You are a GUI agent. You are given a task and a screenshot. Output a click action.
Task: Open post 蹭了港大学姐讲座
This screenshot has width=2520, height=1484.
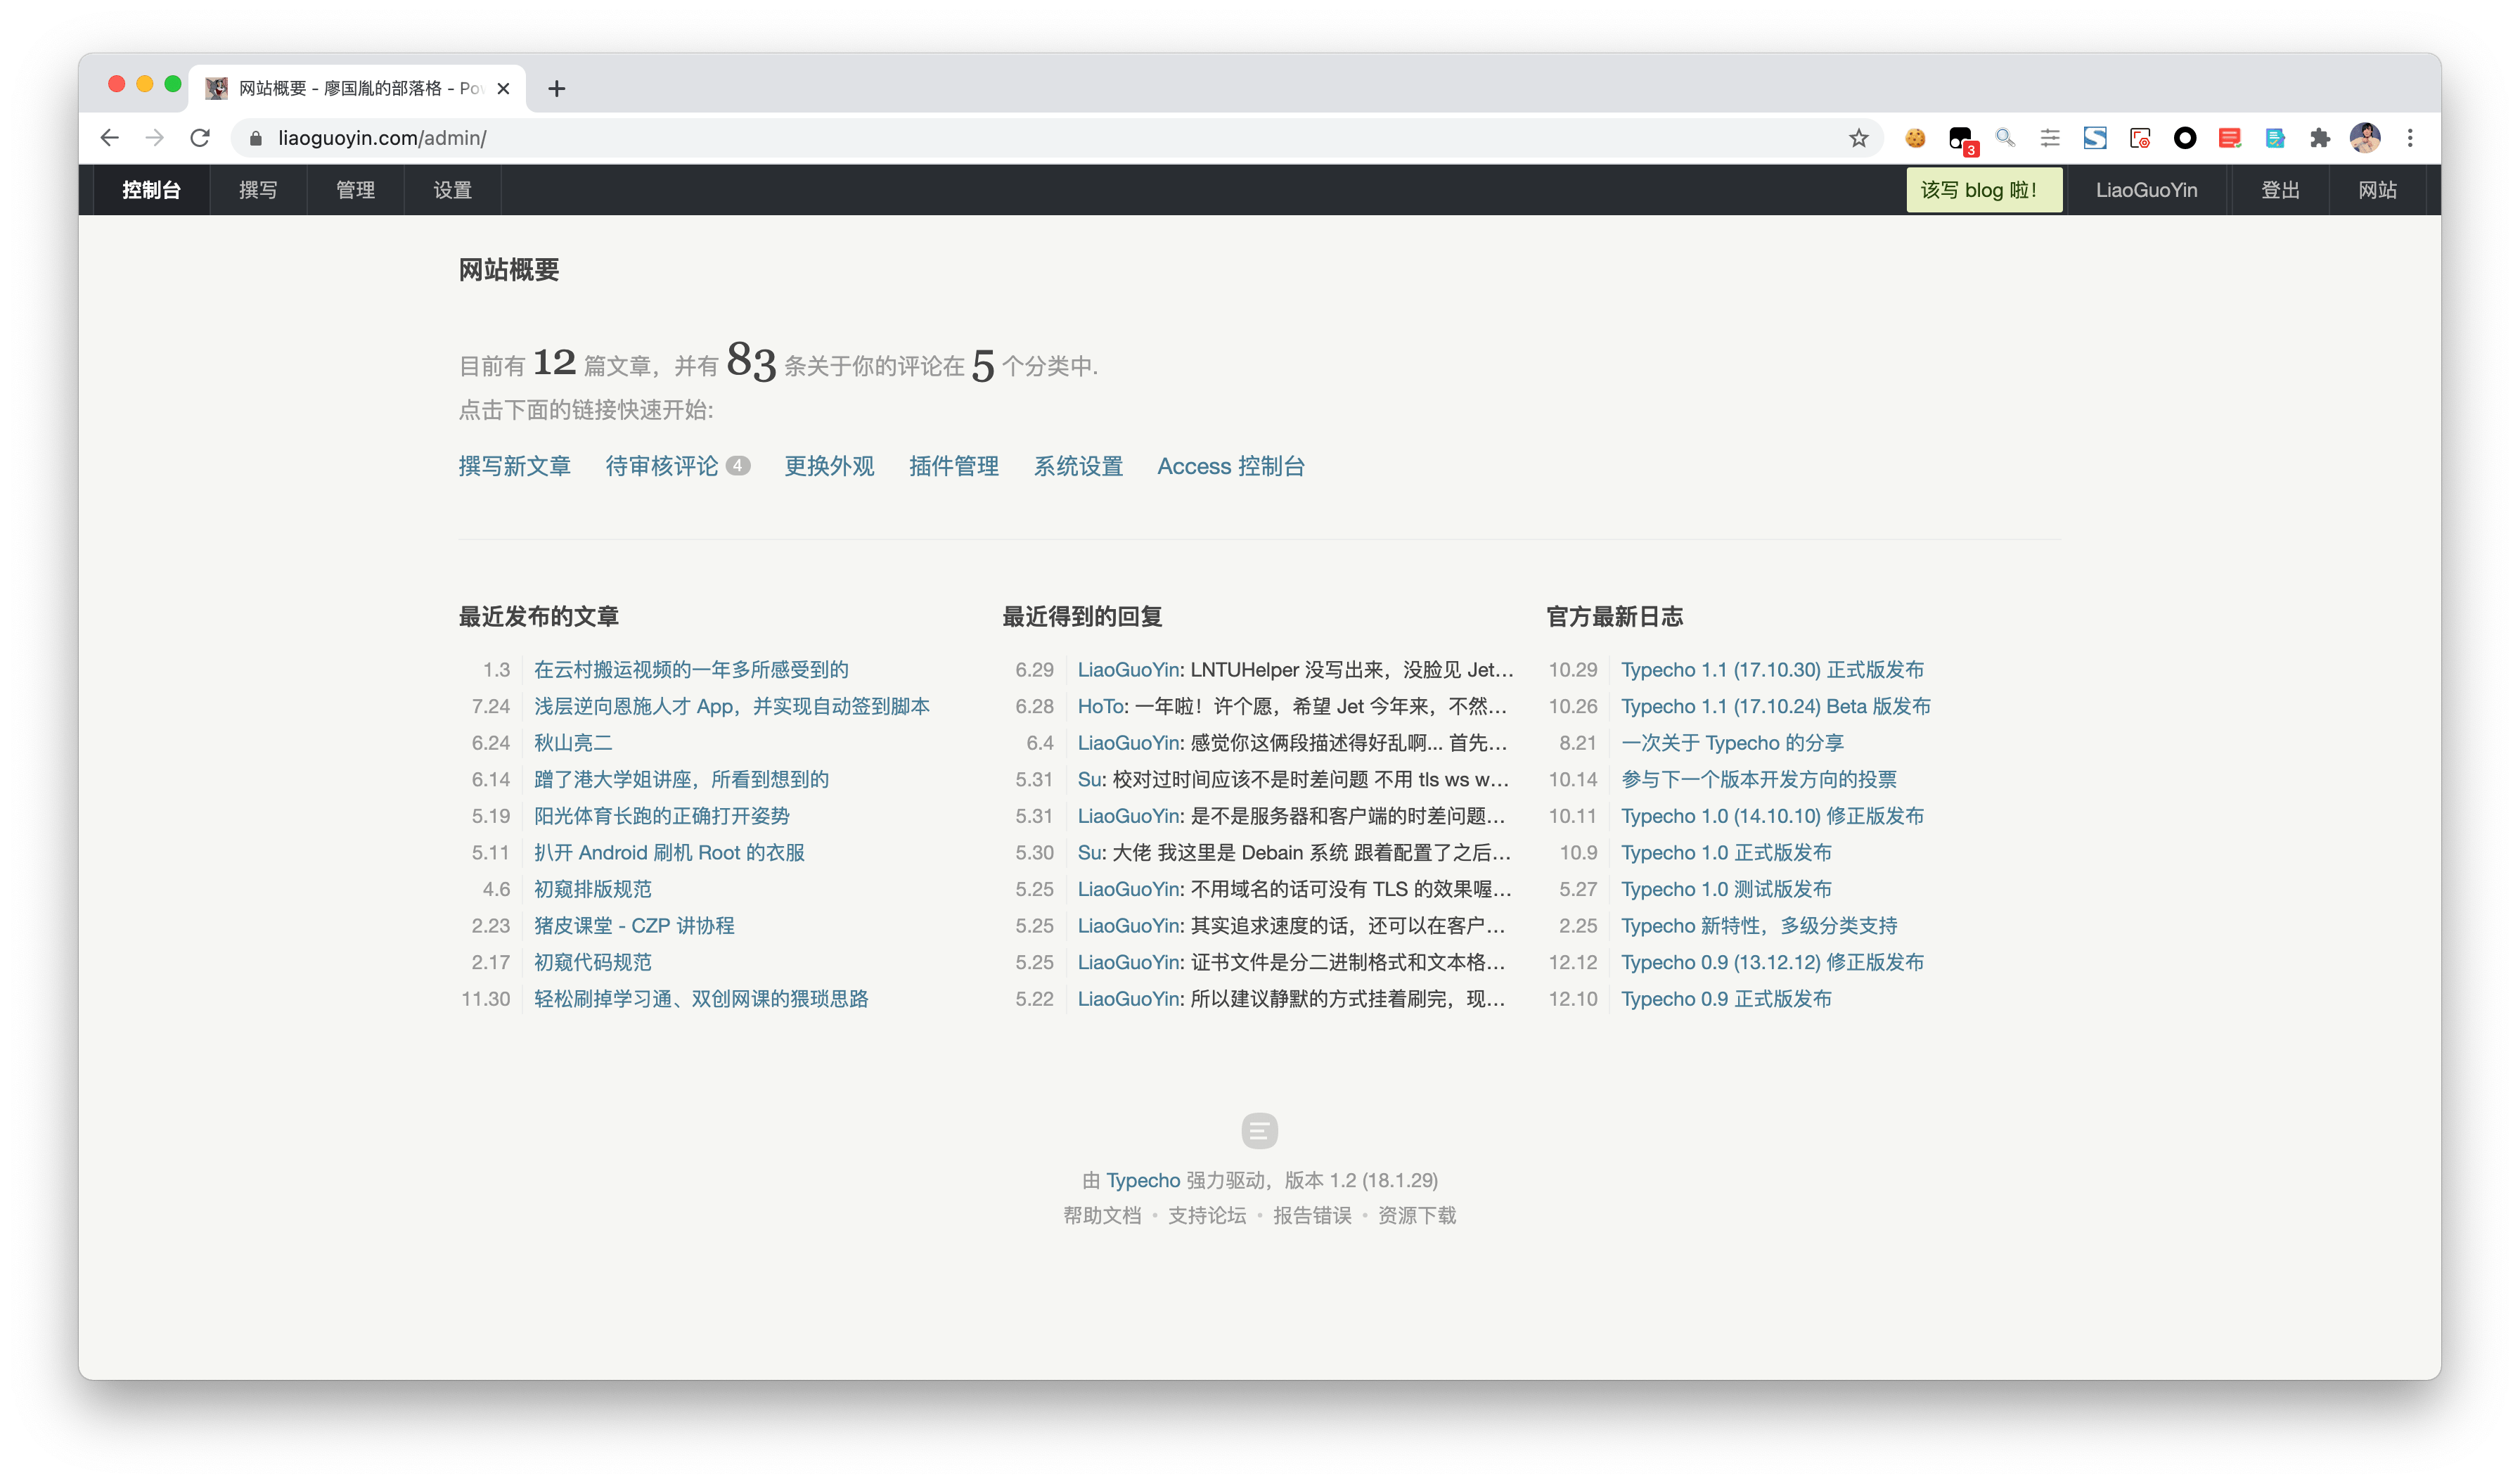coord(681,779)
